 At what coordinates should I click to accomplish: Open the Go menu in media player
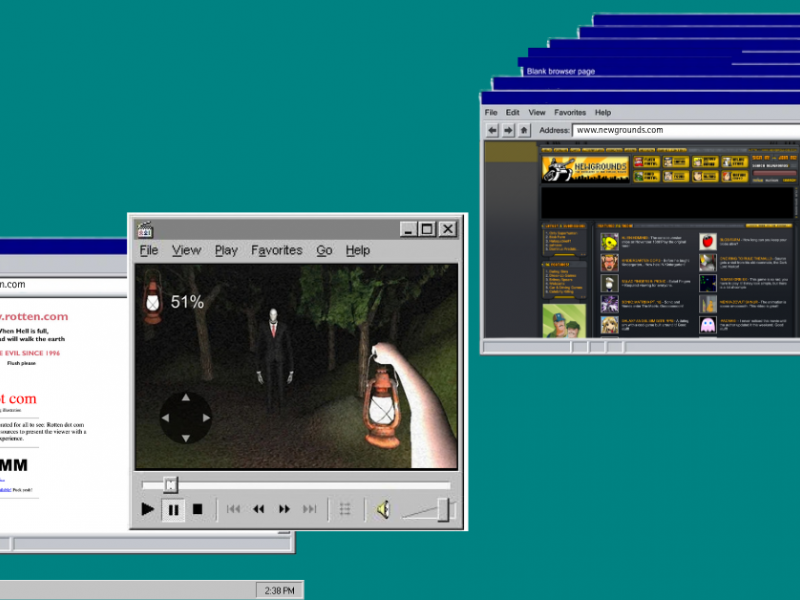324,251
